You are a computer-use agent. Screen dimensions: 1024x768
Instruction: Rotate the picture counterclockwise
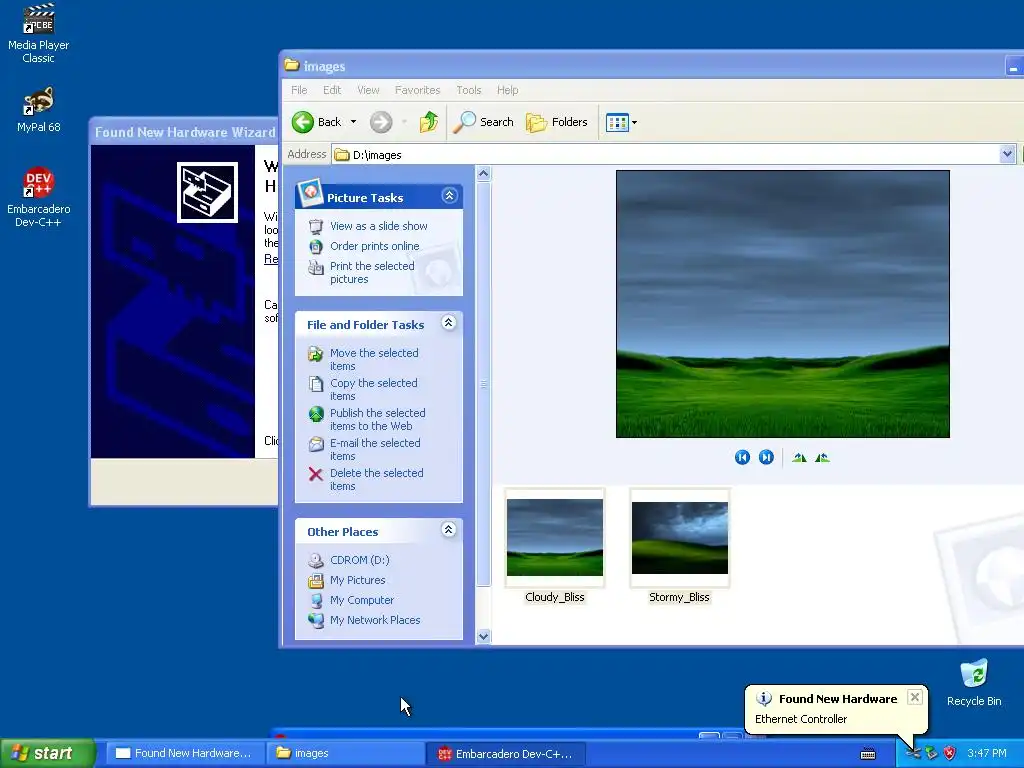pyautogui.click(x=822, y=457)
